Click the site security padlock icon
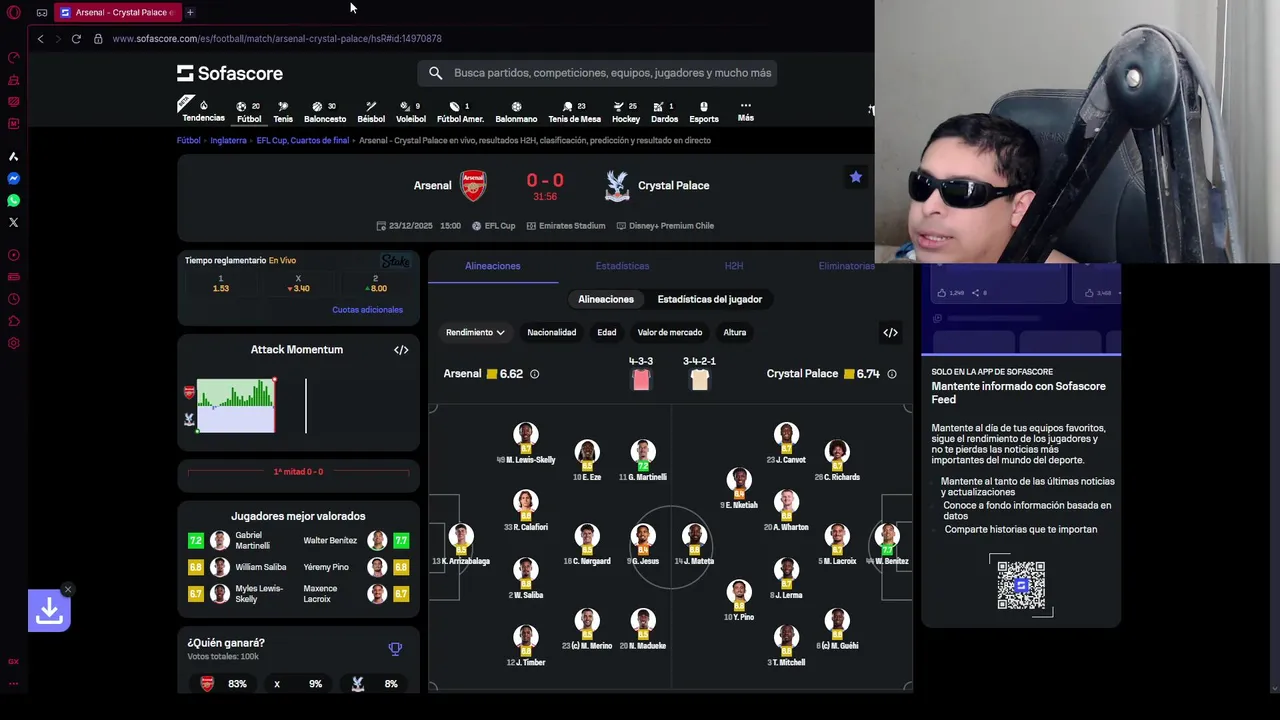Viewport: 1280px width, 720px height. pyautogui.click(x=98, y=39)
